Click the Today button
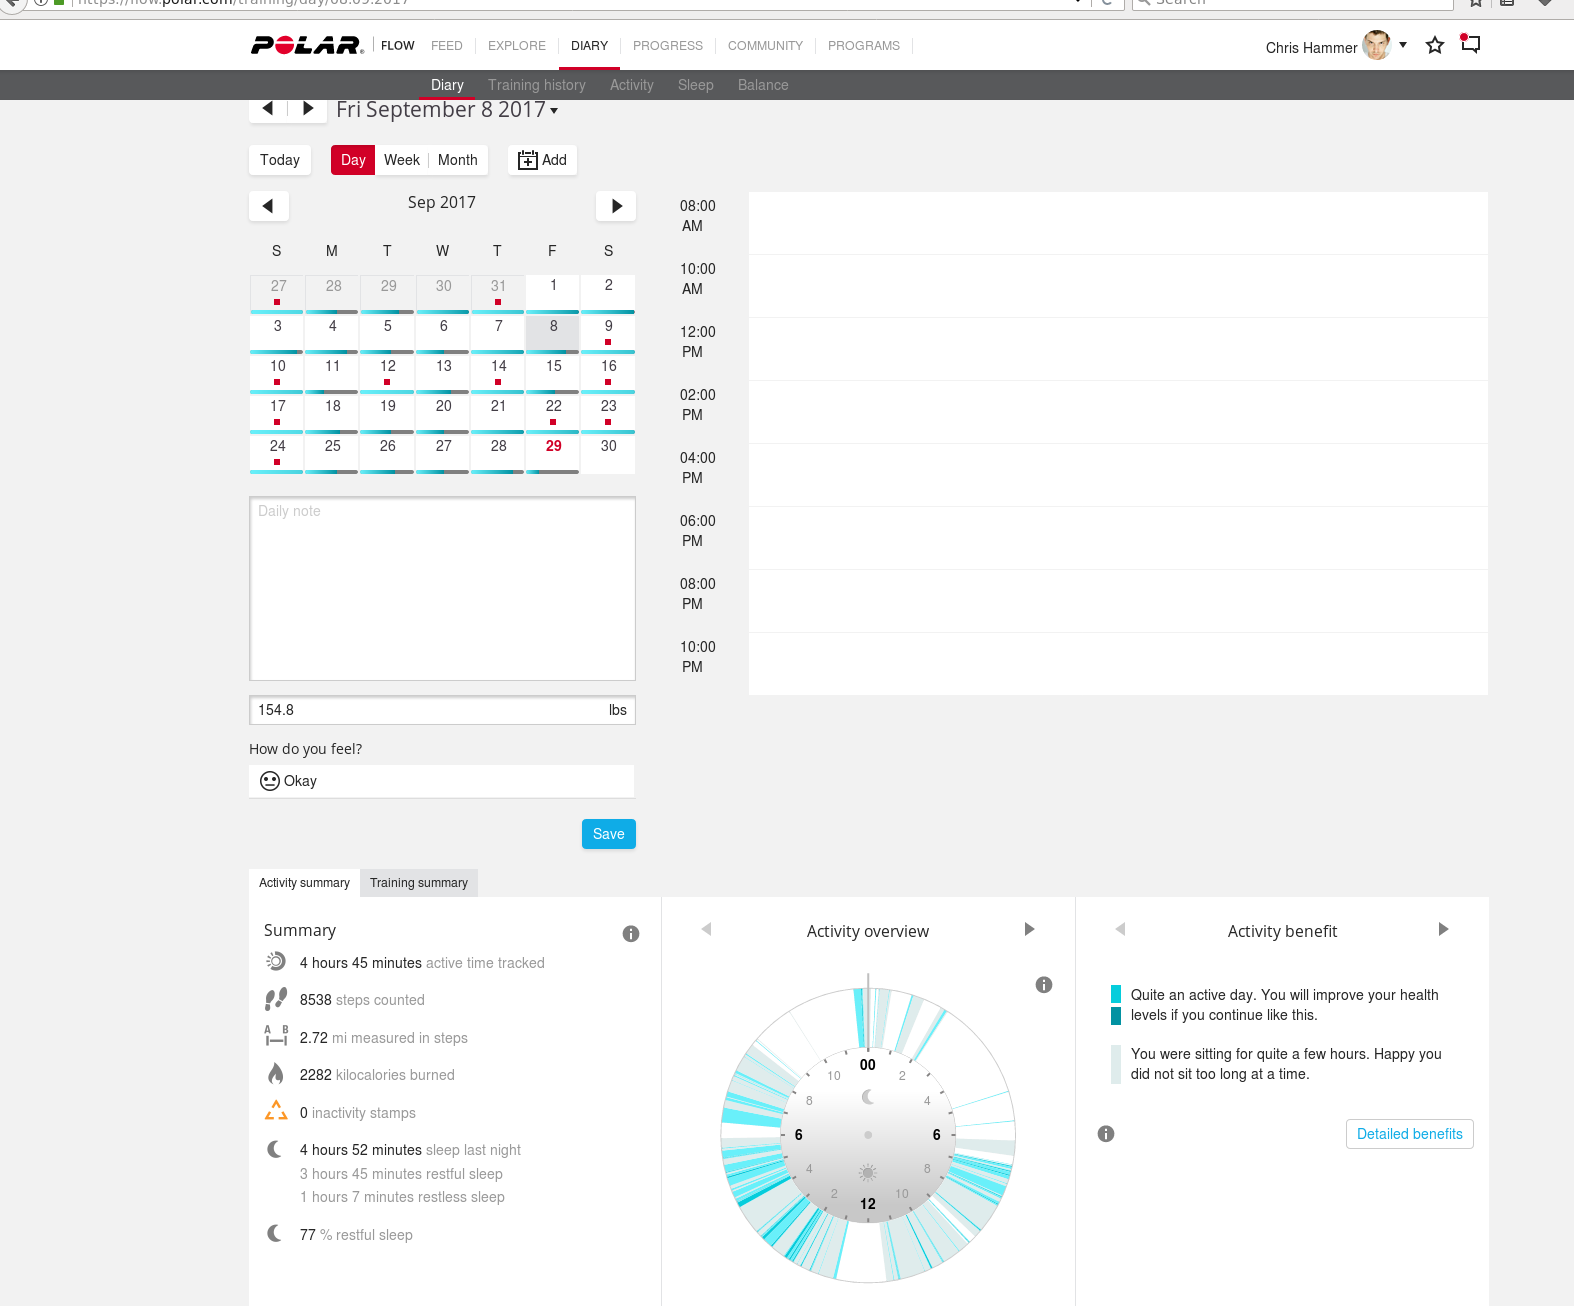Image resolution: width=1574 pixels, height=1306 pixels. [x=280, y=160]
